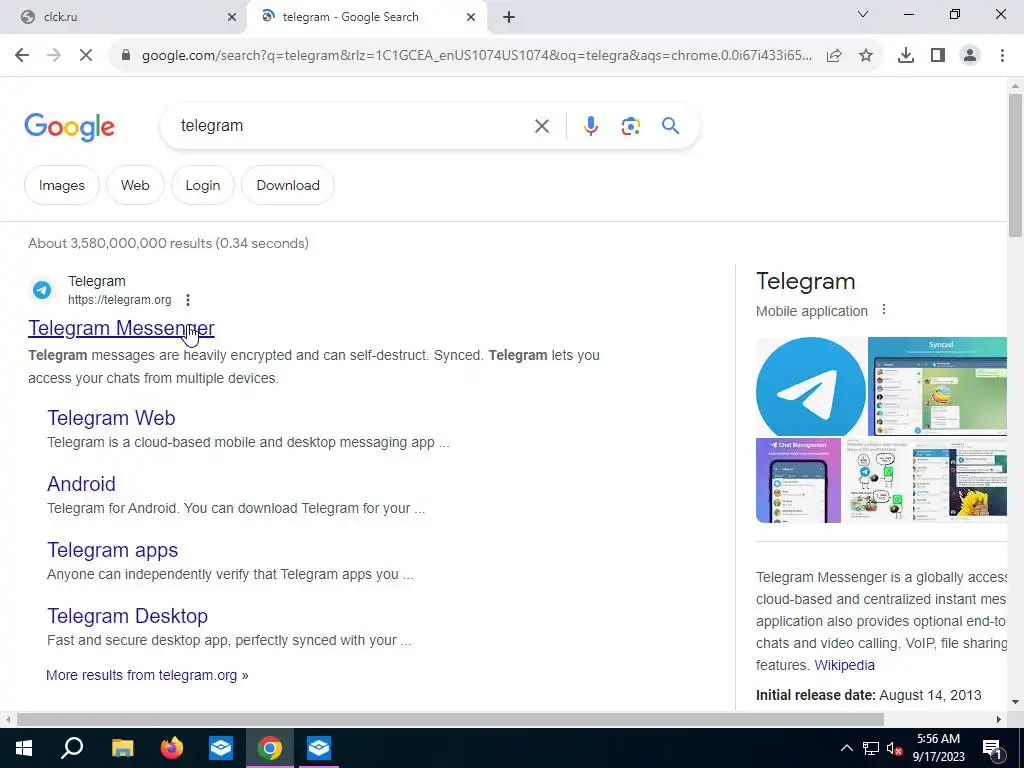Select the Login filter chip
Screen dimensions: 1024x768
click(x=202, y=185)
